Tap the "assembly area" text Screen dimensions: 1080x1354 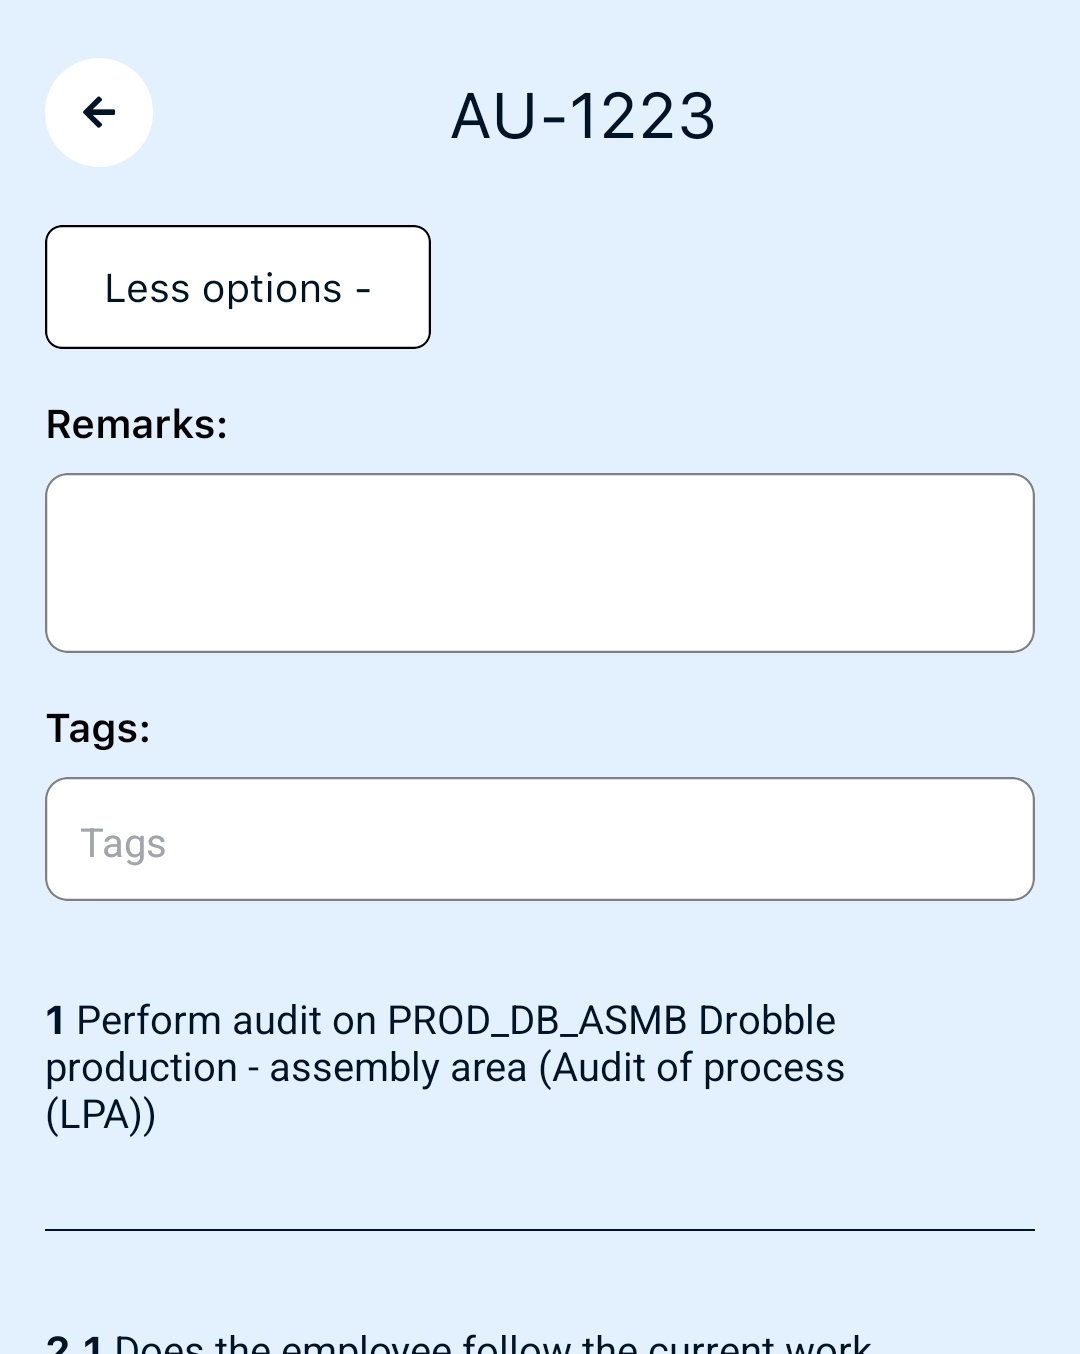tap(398, 1068)
